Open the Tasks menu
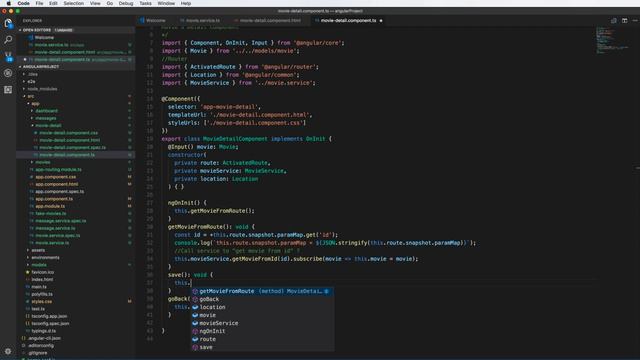Viewport: 640px width, 360px height. [145, 3]
